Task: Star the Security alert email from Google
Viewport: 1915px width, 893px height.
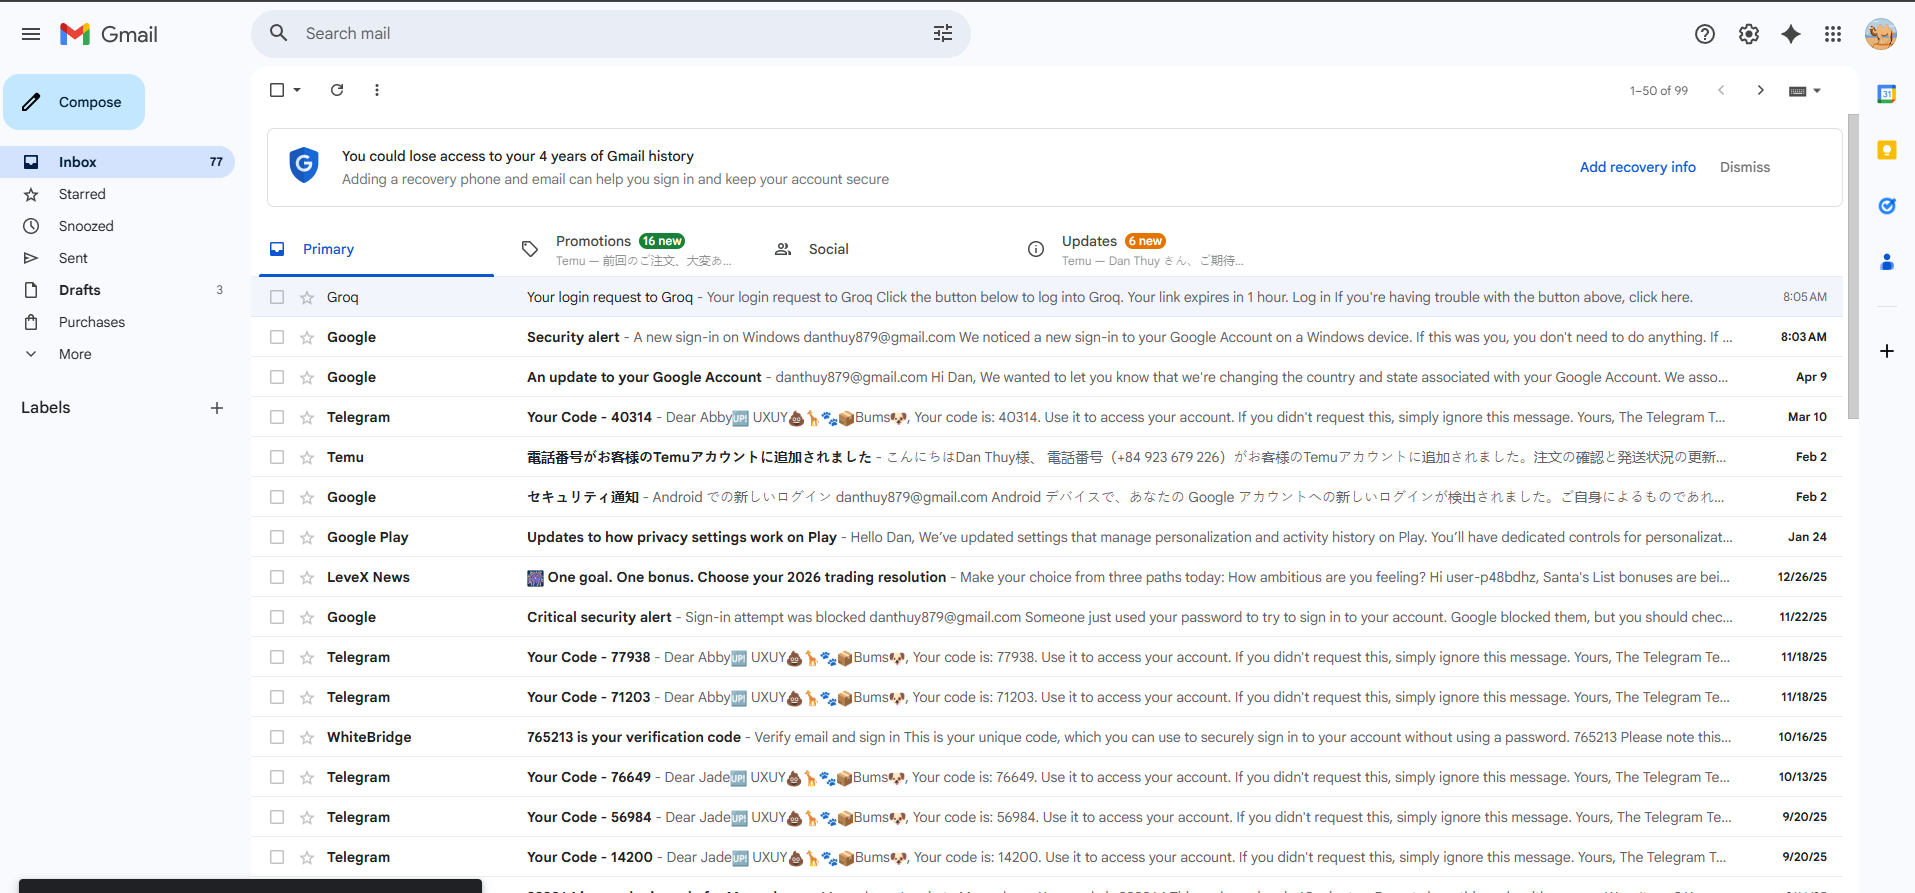Action: pyautogui.click(x=307, y=337)
